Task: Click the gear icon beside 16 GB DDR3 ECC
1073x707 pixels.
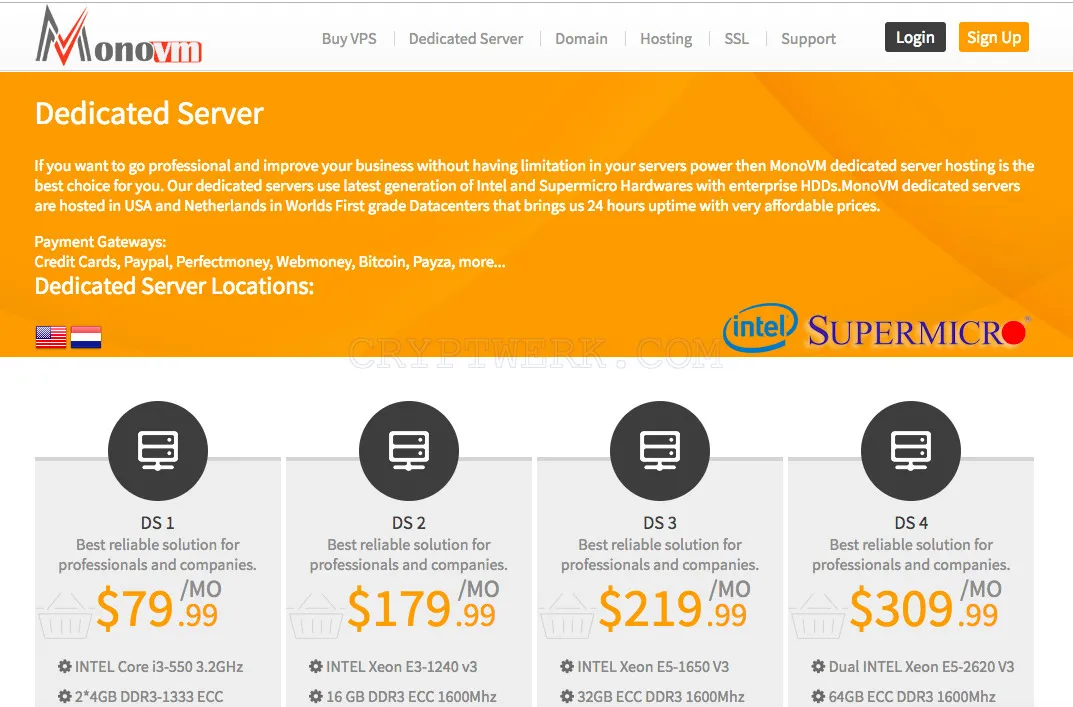Action: (x=315, y=696)
